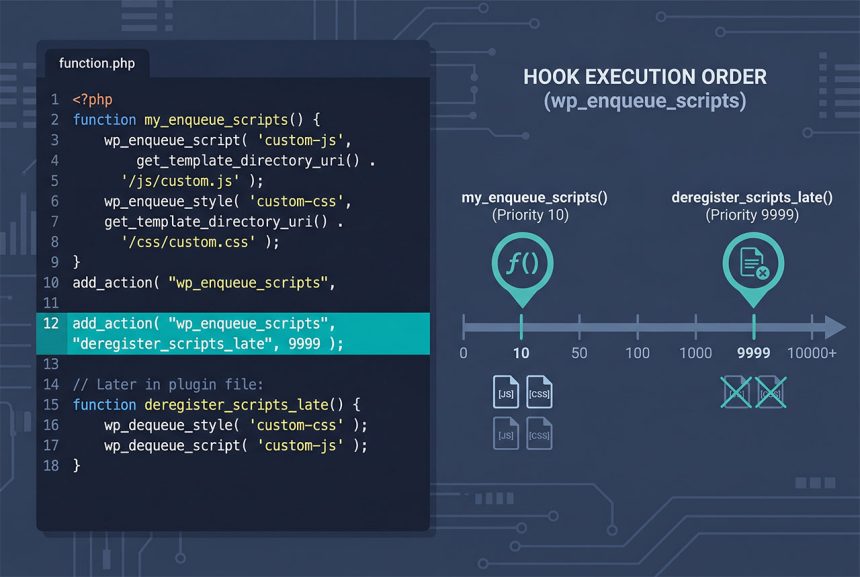Image resolution: width=860 pixels, height=577 pixels.
Task: Click the <?php opening tag
Action: (x=92, y=99)
